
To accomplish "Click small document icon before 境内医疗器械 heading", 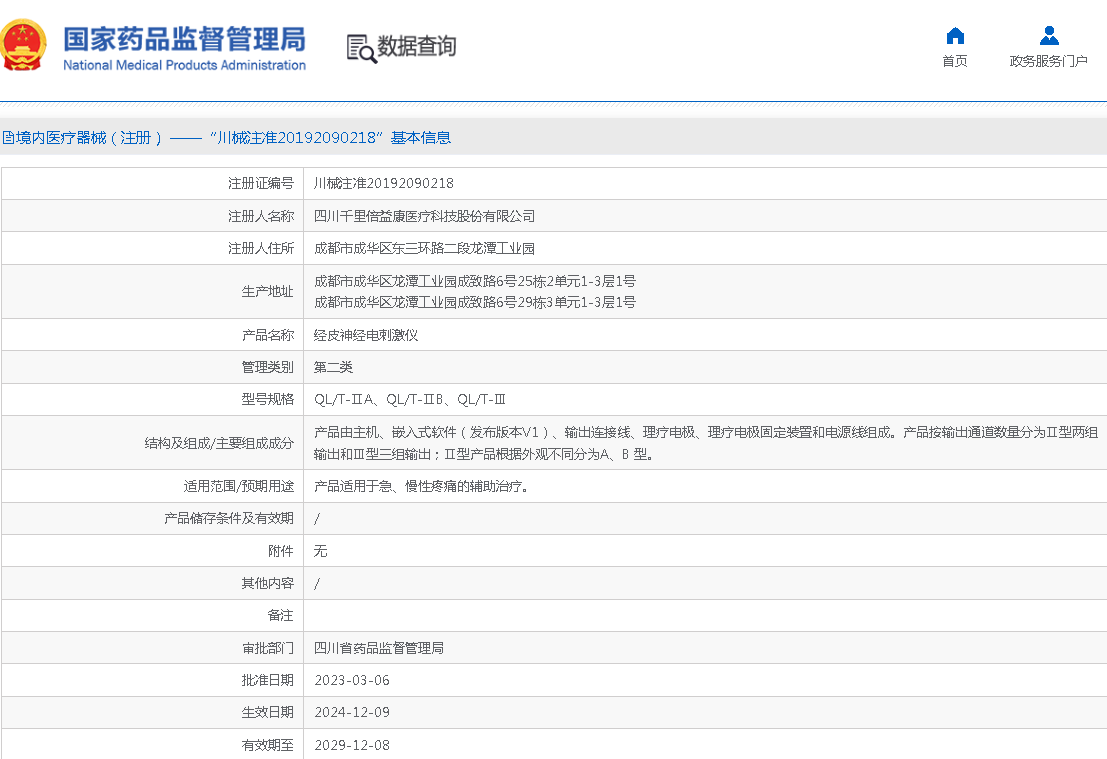I will click(7, 138).
